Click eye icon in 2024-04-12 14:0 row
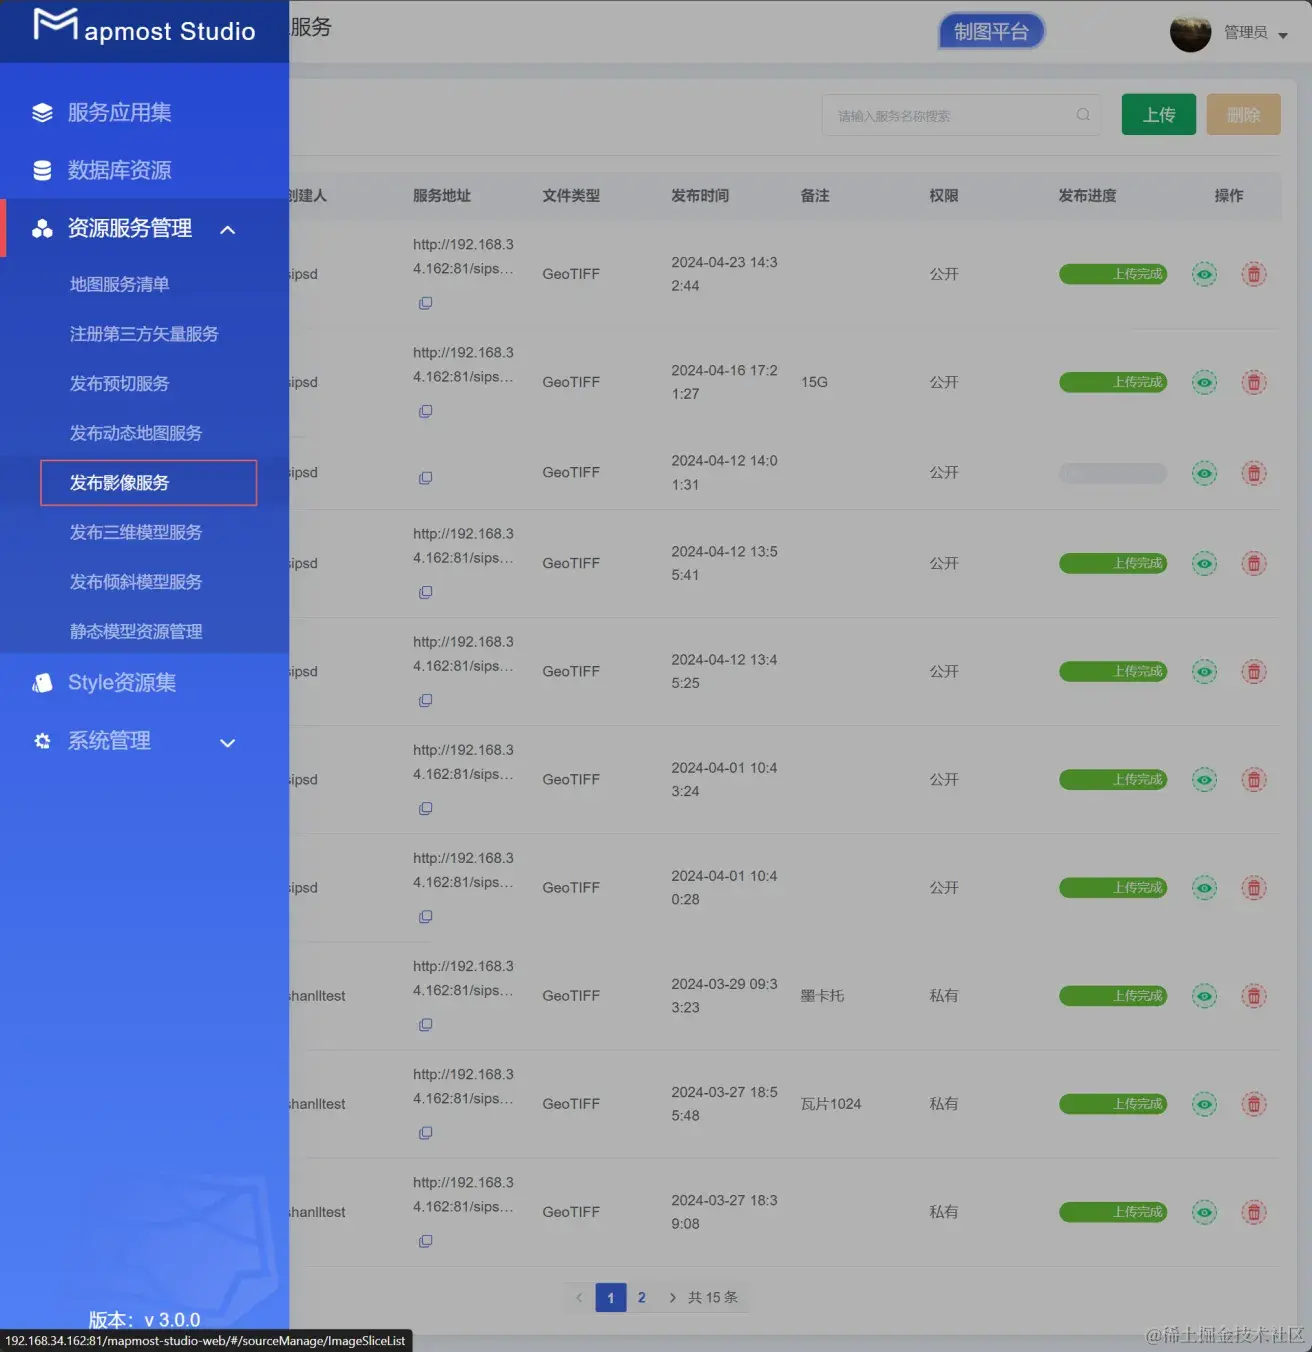This screenshot has height=1352, width=1312. pyautogui.click(x=1205, y=473)
